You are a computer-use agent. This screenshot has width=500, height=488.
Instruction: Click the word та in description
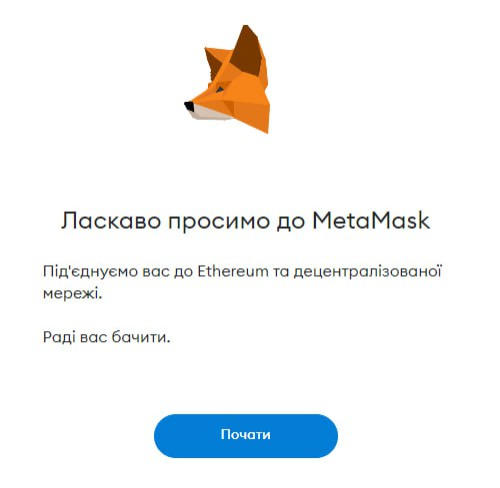tap(281, 272)
